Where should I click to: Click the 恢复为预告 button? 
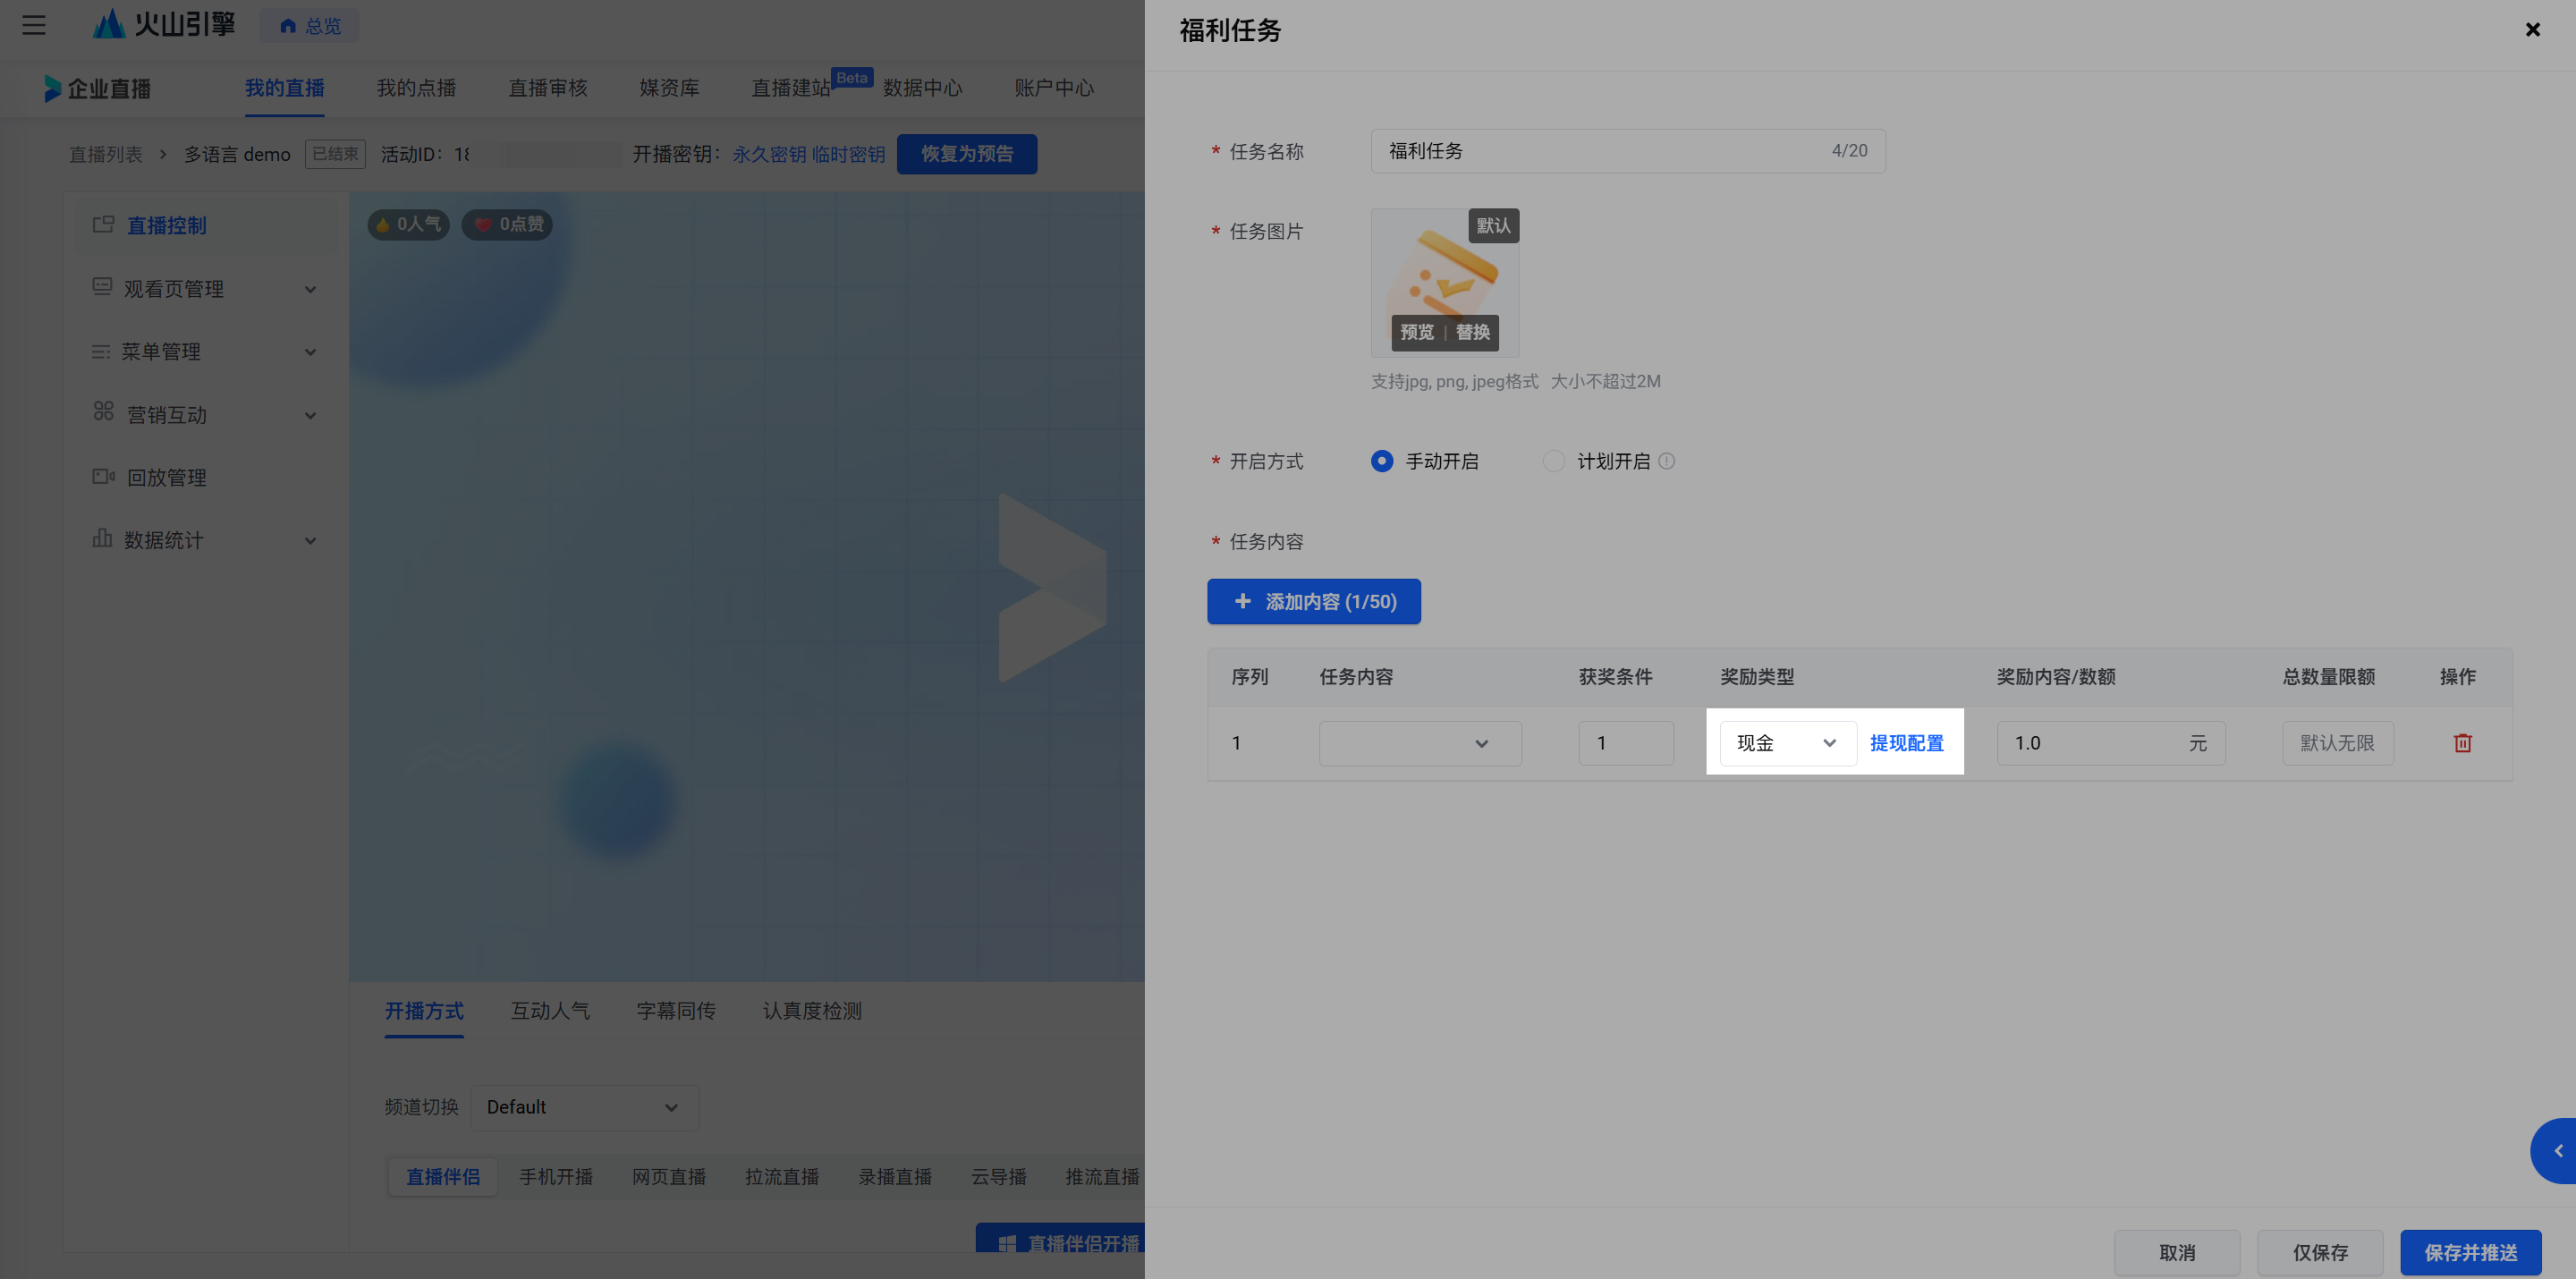[966, 154]
